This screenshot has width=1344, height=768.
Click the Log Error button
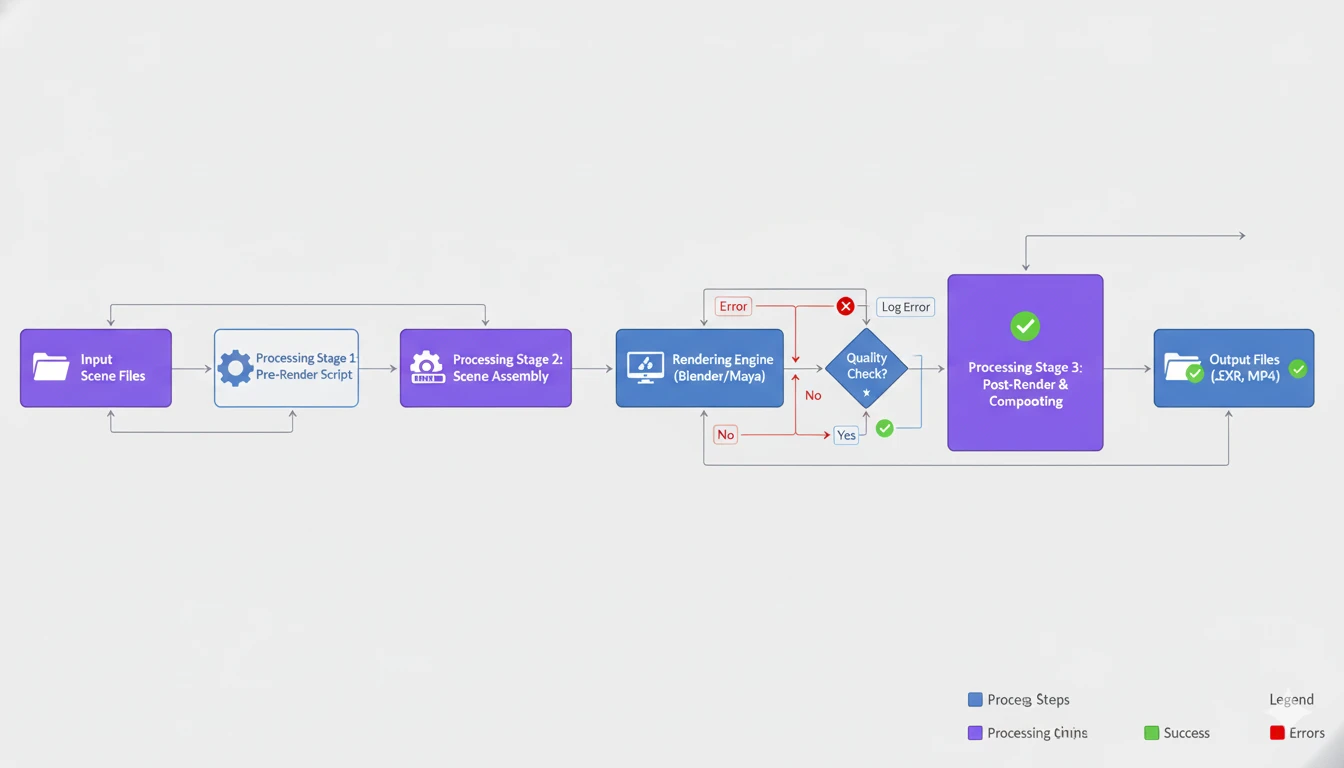point(904,306)
